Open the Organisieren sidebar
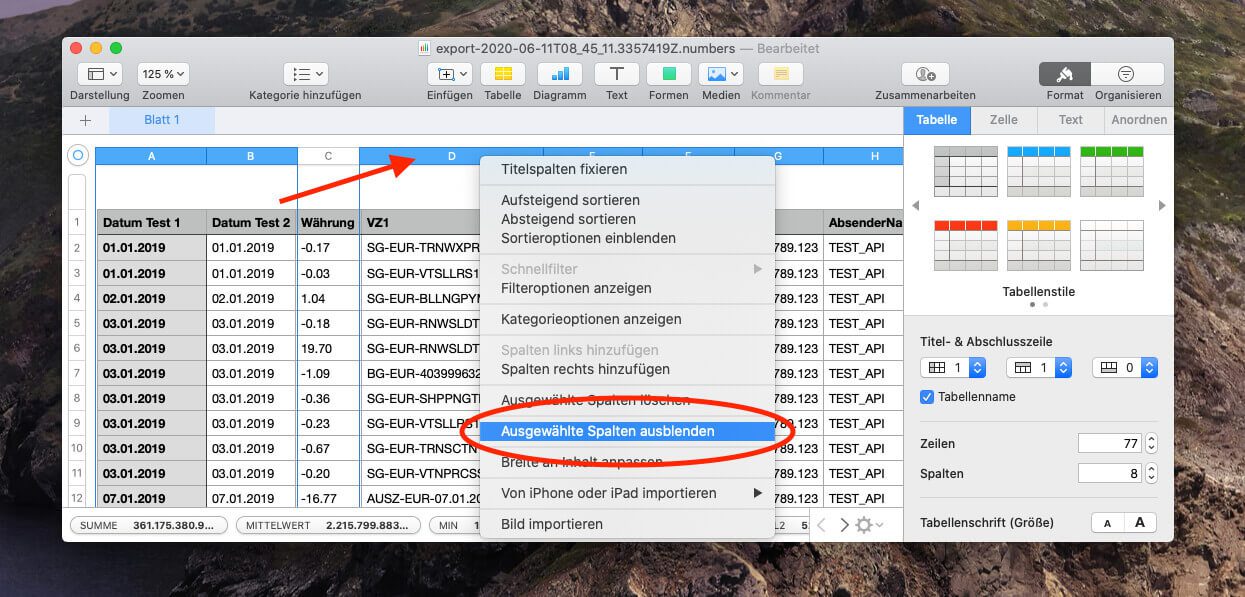 1127,75
